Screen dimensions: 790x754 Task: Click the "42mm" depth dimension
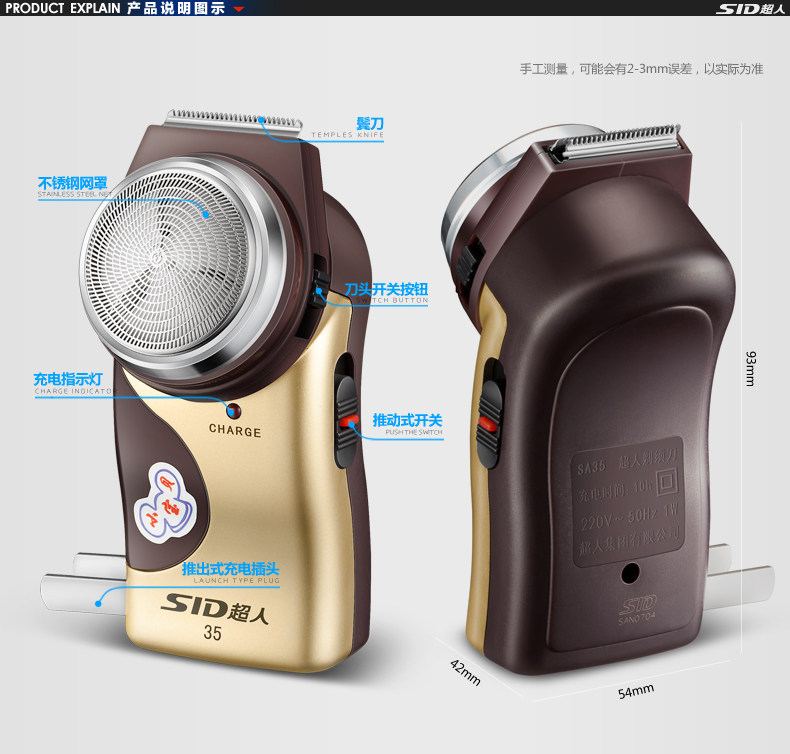pos(465,672)
